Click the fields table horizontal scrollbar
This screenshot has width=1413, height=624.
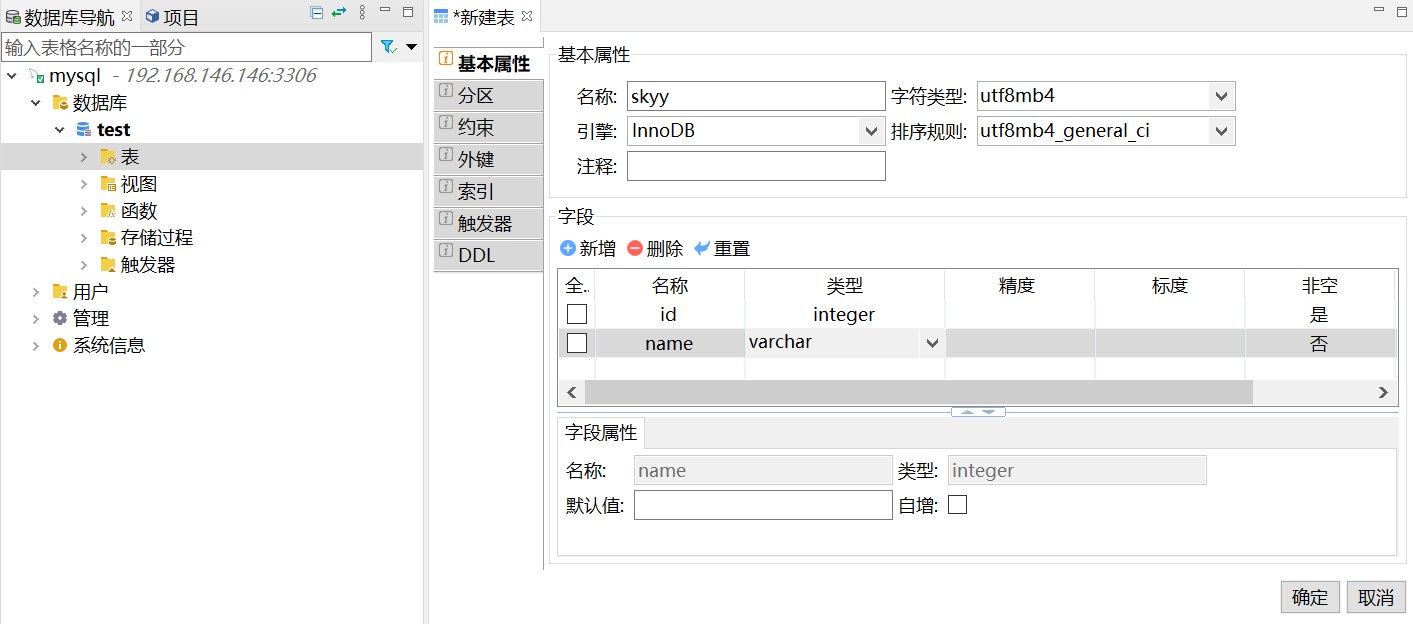(x=918, y=392)
